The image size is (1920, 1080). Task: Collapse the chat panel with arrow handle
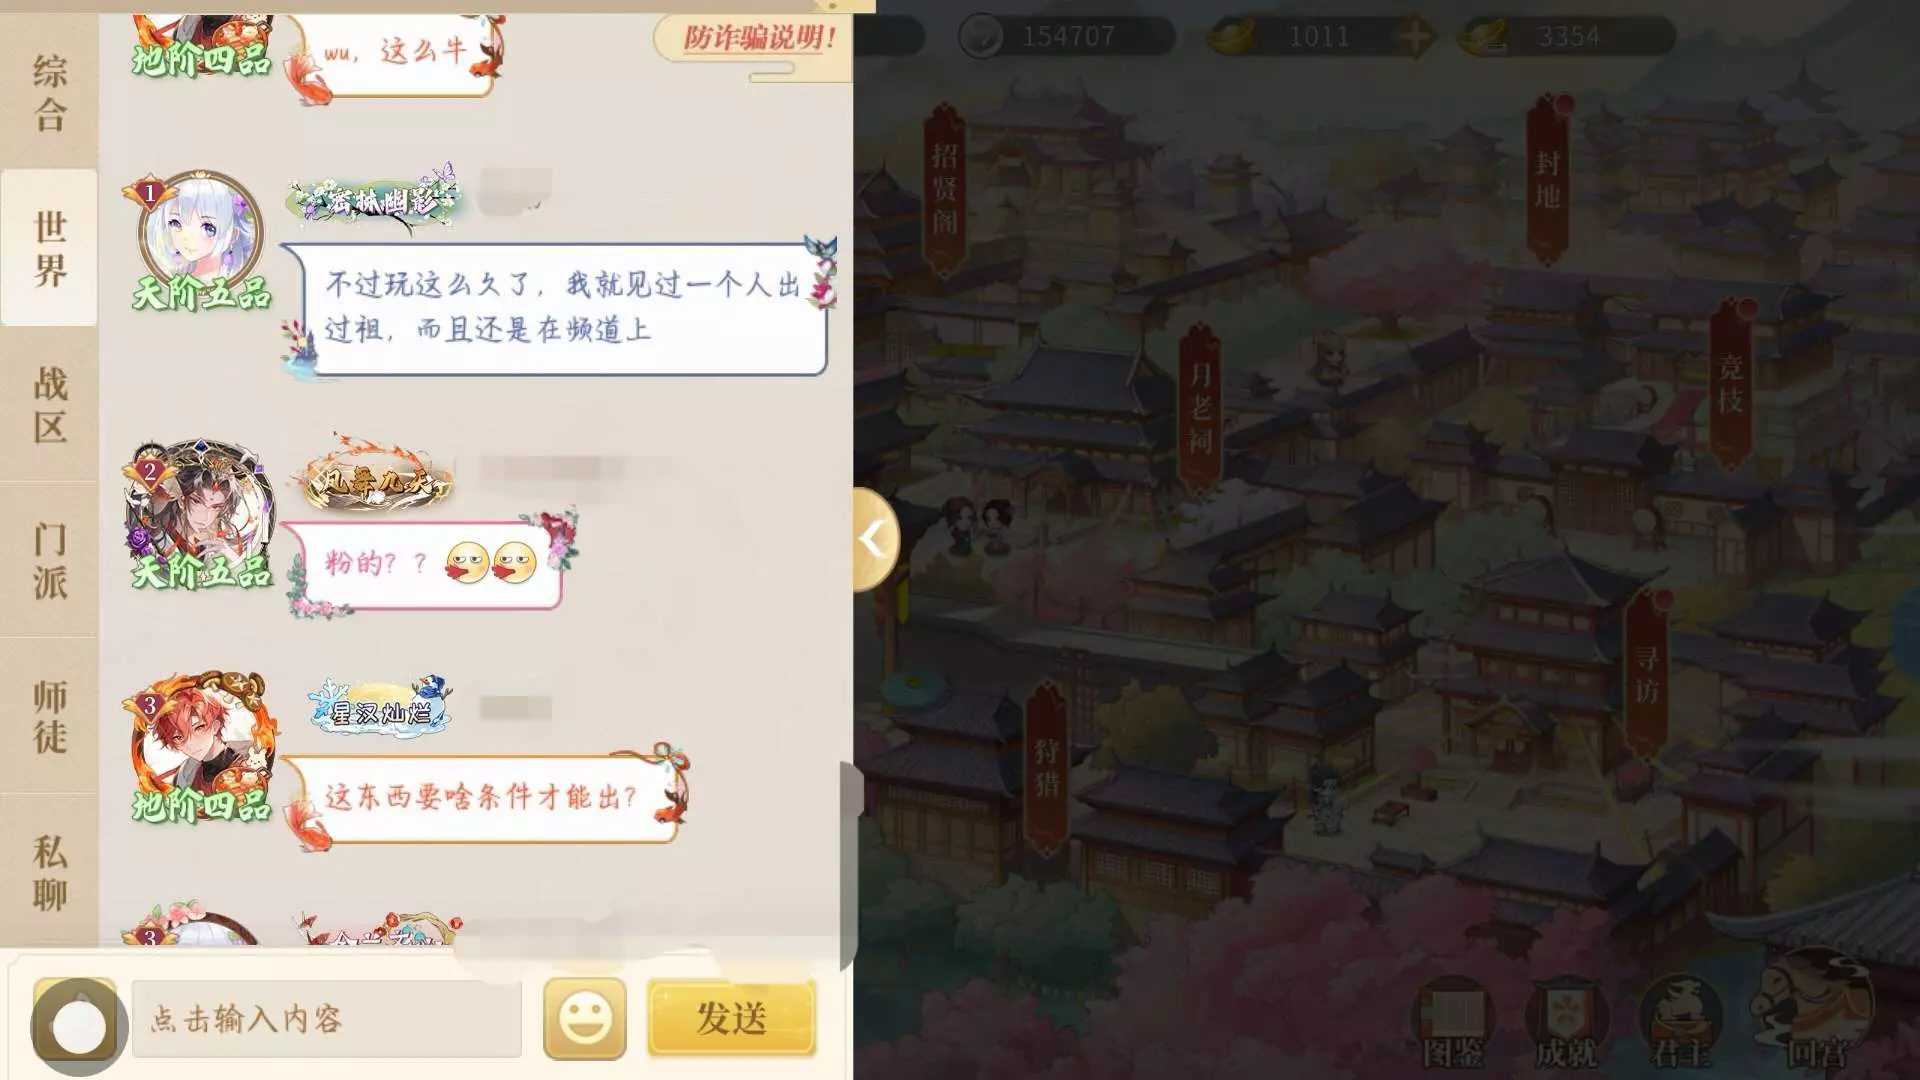click(875, 539)
